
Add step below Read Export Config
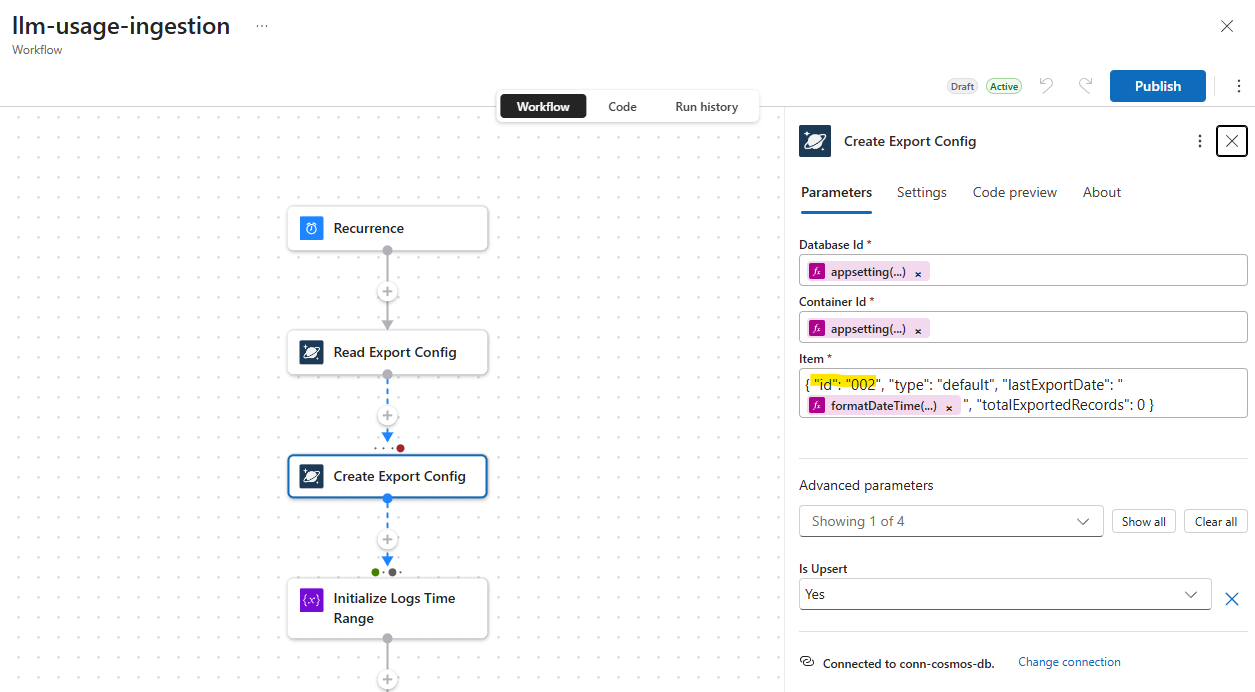(387, 416)
